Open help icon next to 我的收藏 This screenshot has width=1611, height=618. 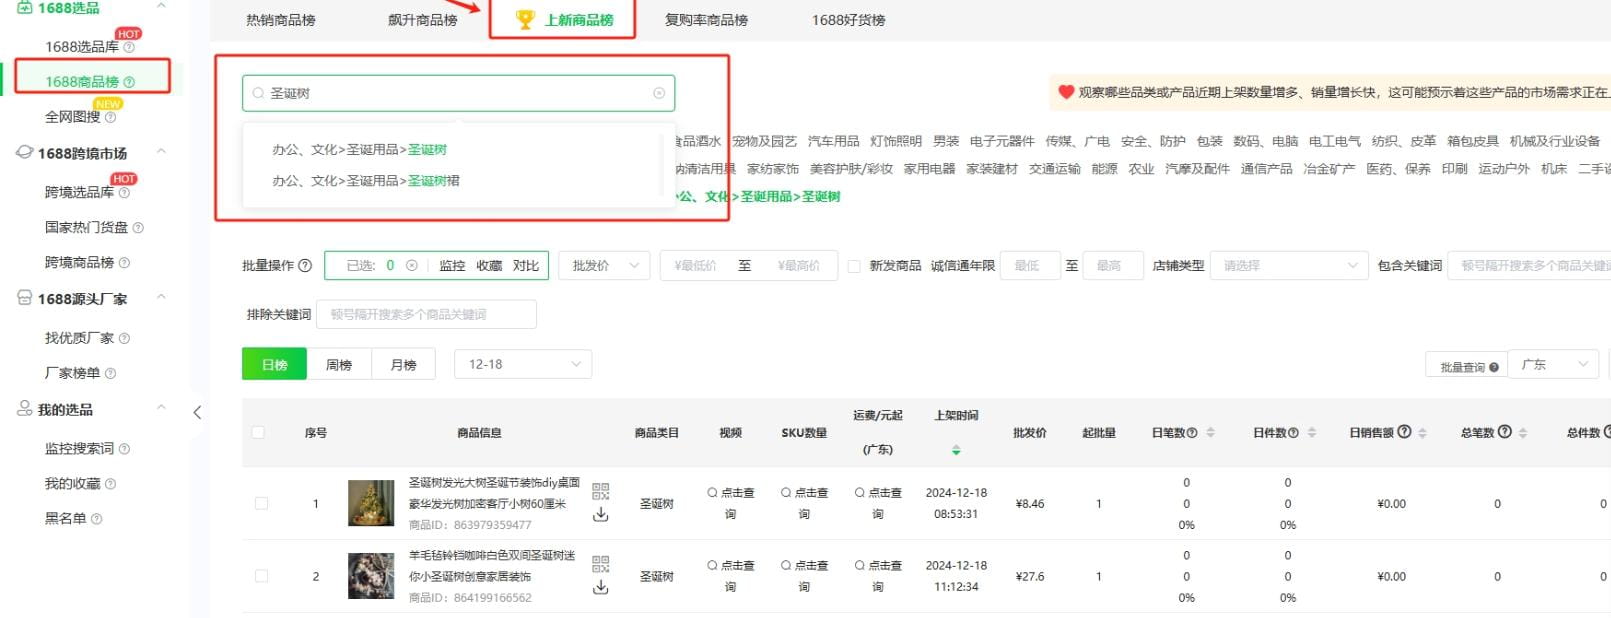pos(111,484)
